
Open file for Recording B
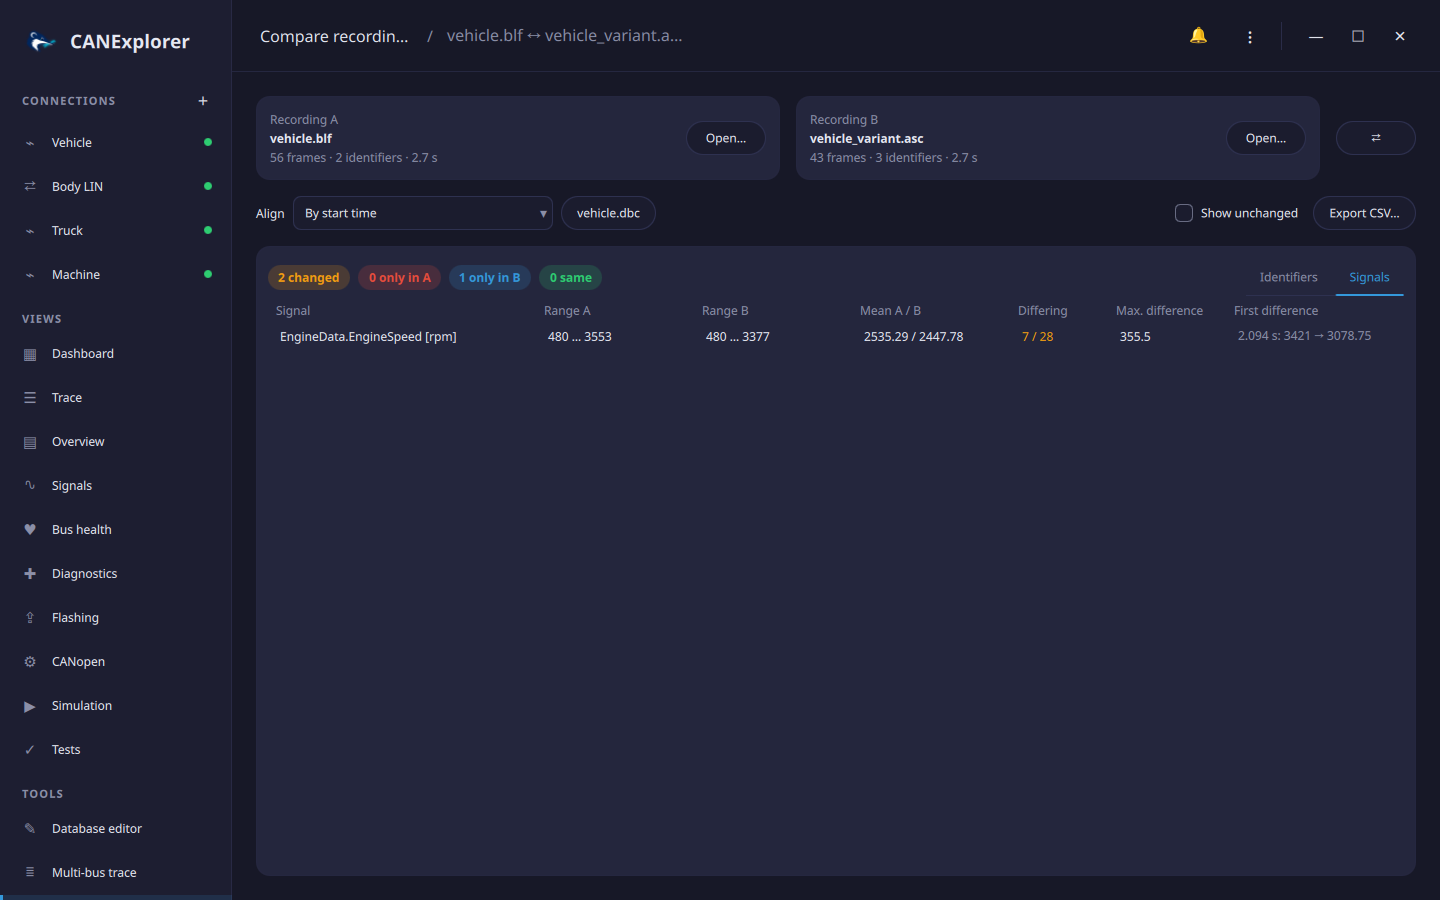(x=1266, y=138)
